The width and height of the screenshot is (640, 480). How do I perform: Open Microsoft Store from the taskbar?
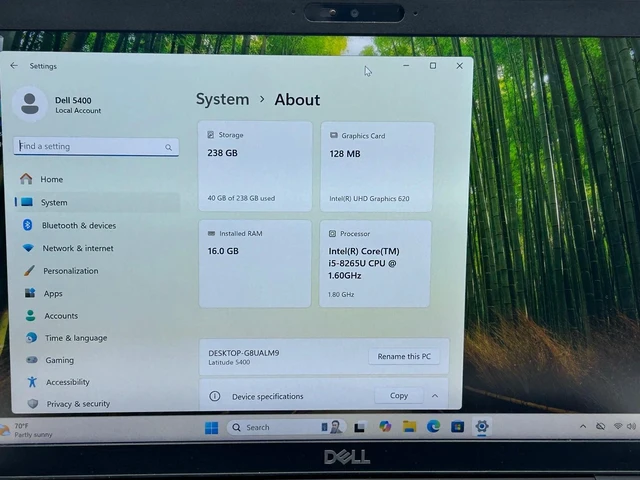[458, 427]
